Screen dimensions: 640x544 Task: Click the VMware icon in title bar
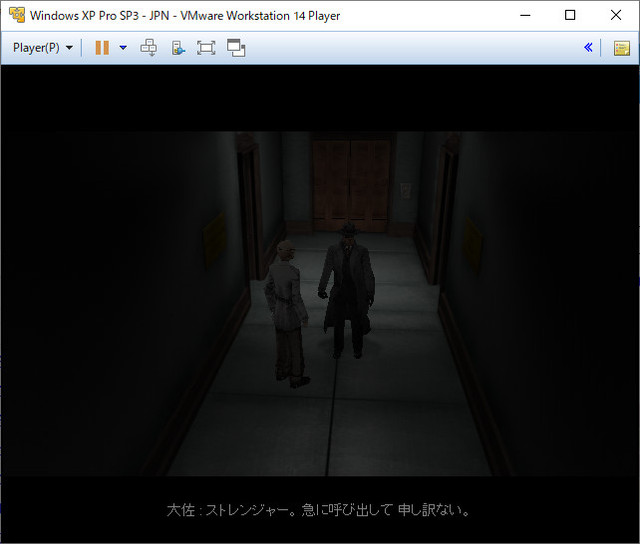point(17,15)
